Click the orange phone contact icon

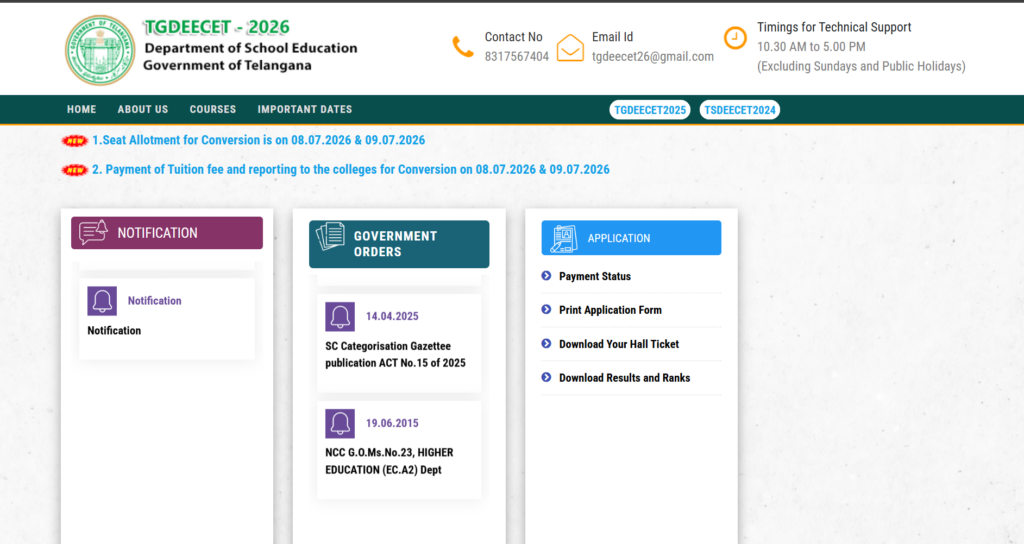point(462,47)
